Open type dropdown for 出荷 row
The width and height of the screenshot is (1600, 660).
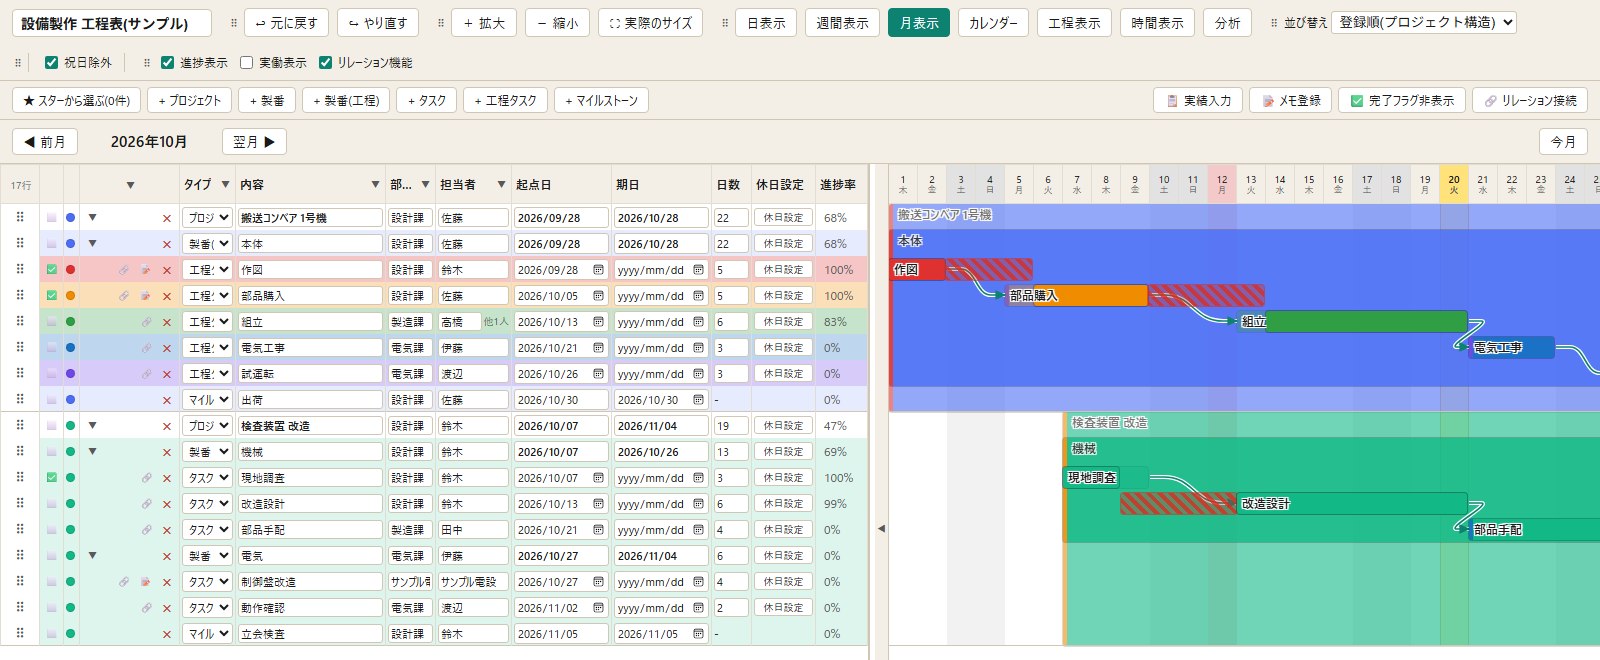pyautogui.click(x=208, y=400)
